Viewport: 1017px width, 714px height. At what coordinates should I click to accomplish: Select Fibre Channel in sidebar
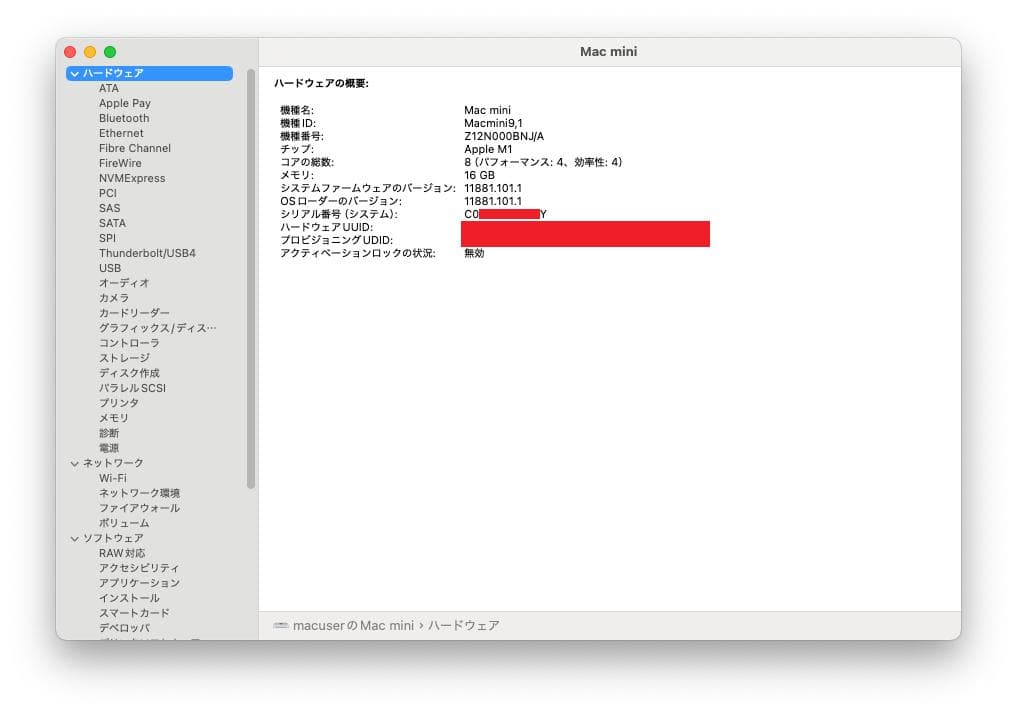click(133, 147)
